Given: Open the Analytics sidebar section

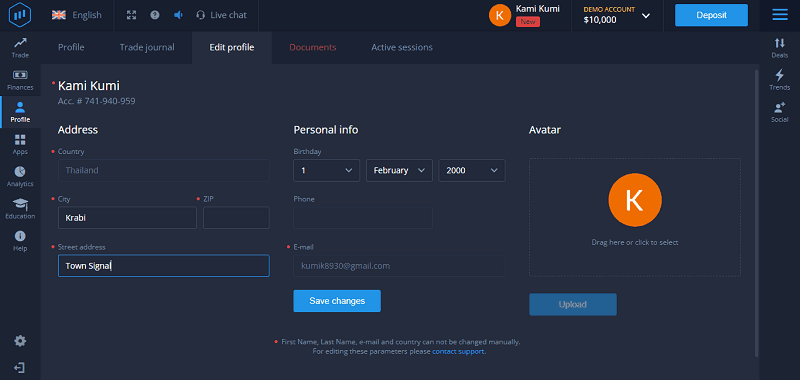Looking at the screenshot, I should click(20, 176).
